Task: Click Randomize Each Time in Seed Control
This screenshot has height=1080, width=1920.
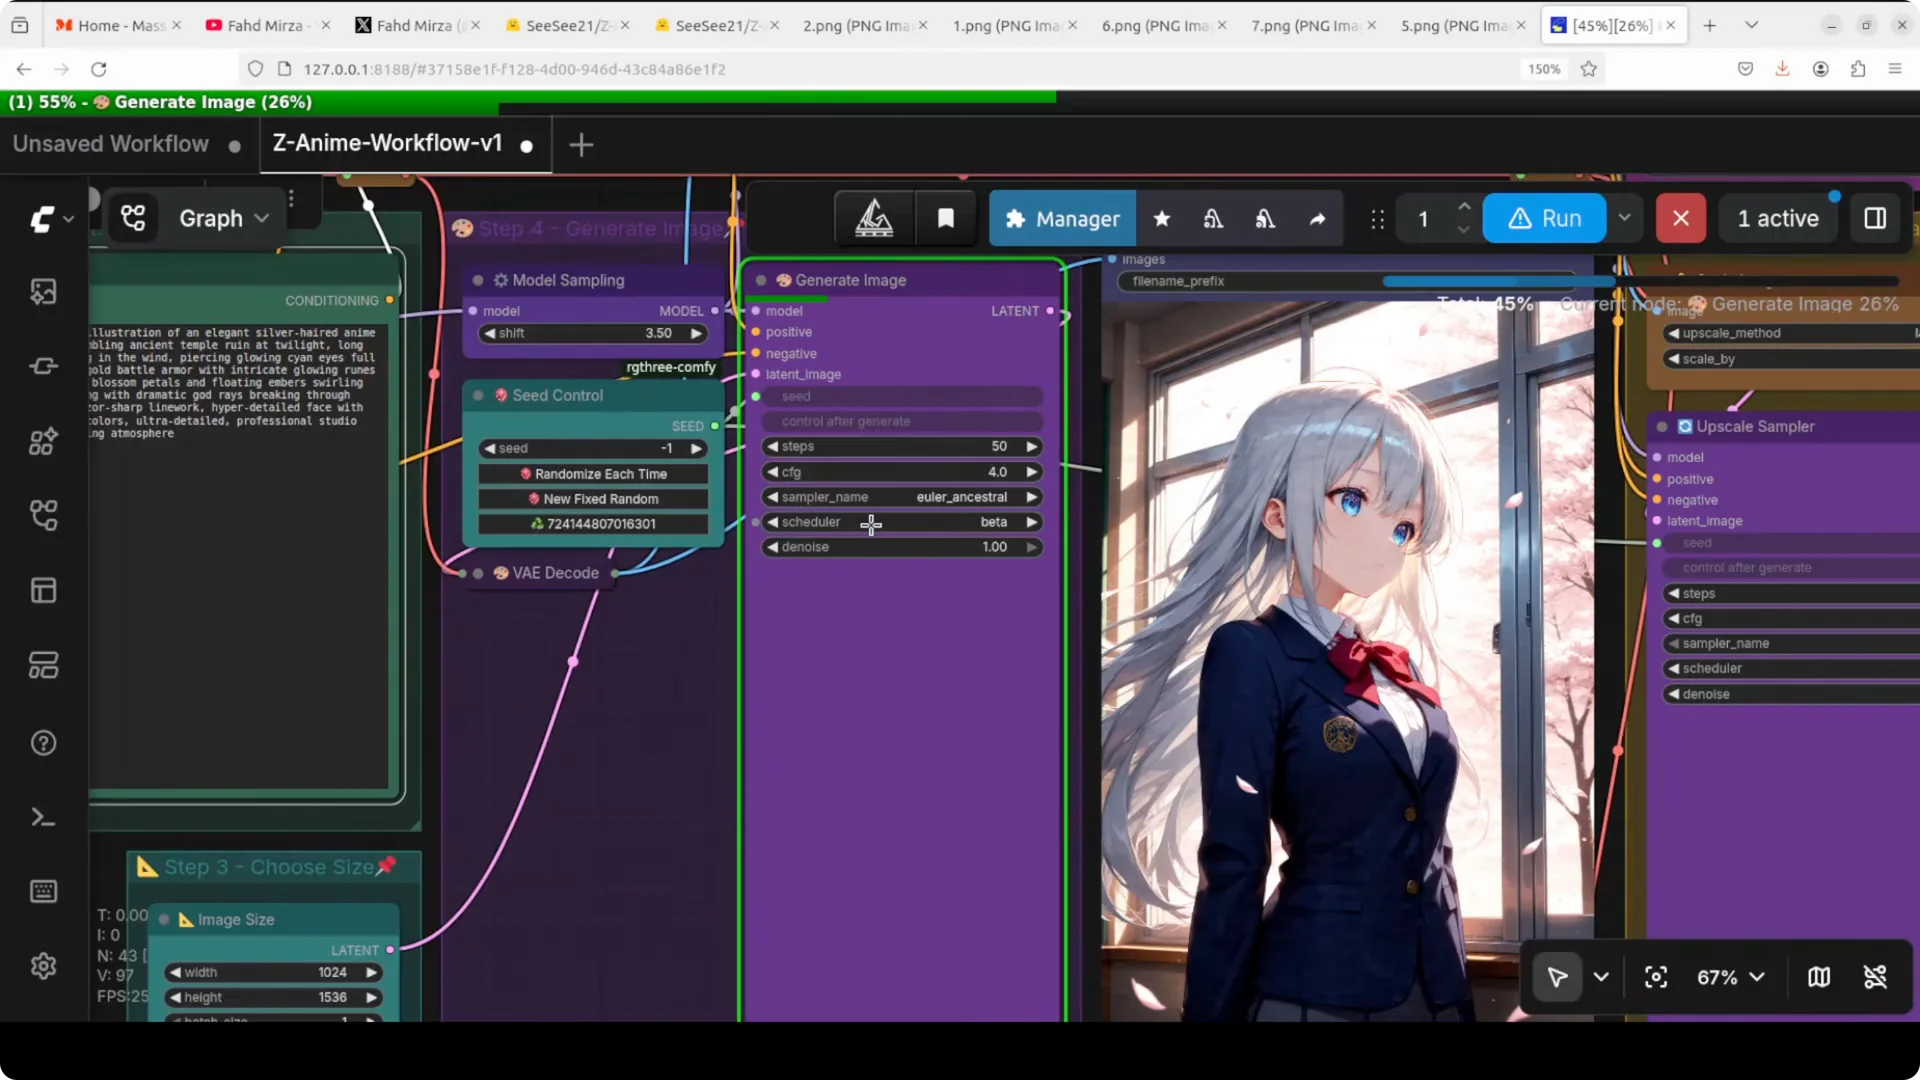Action: click(593, 474)
